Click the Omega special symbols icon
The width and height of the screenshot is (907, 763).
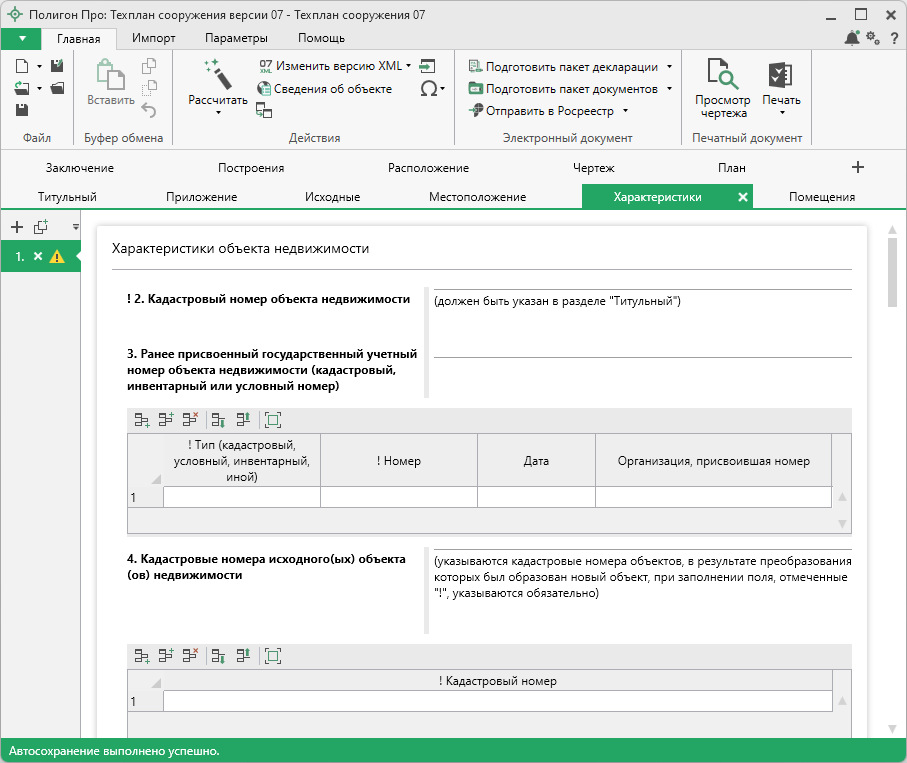[x=428, y=89]
